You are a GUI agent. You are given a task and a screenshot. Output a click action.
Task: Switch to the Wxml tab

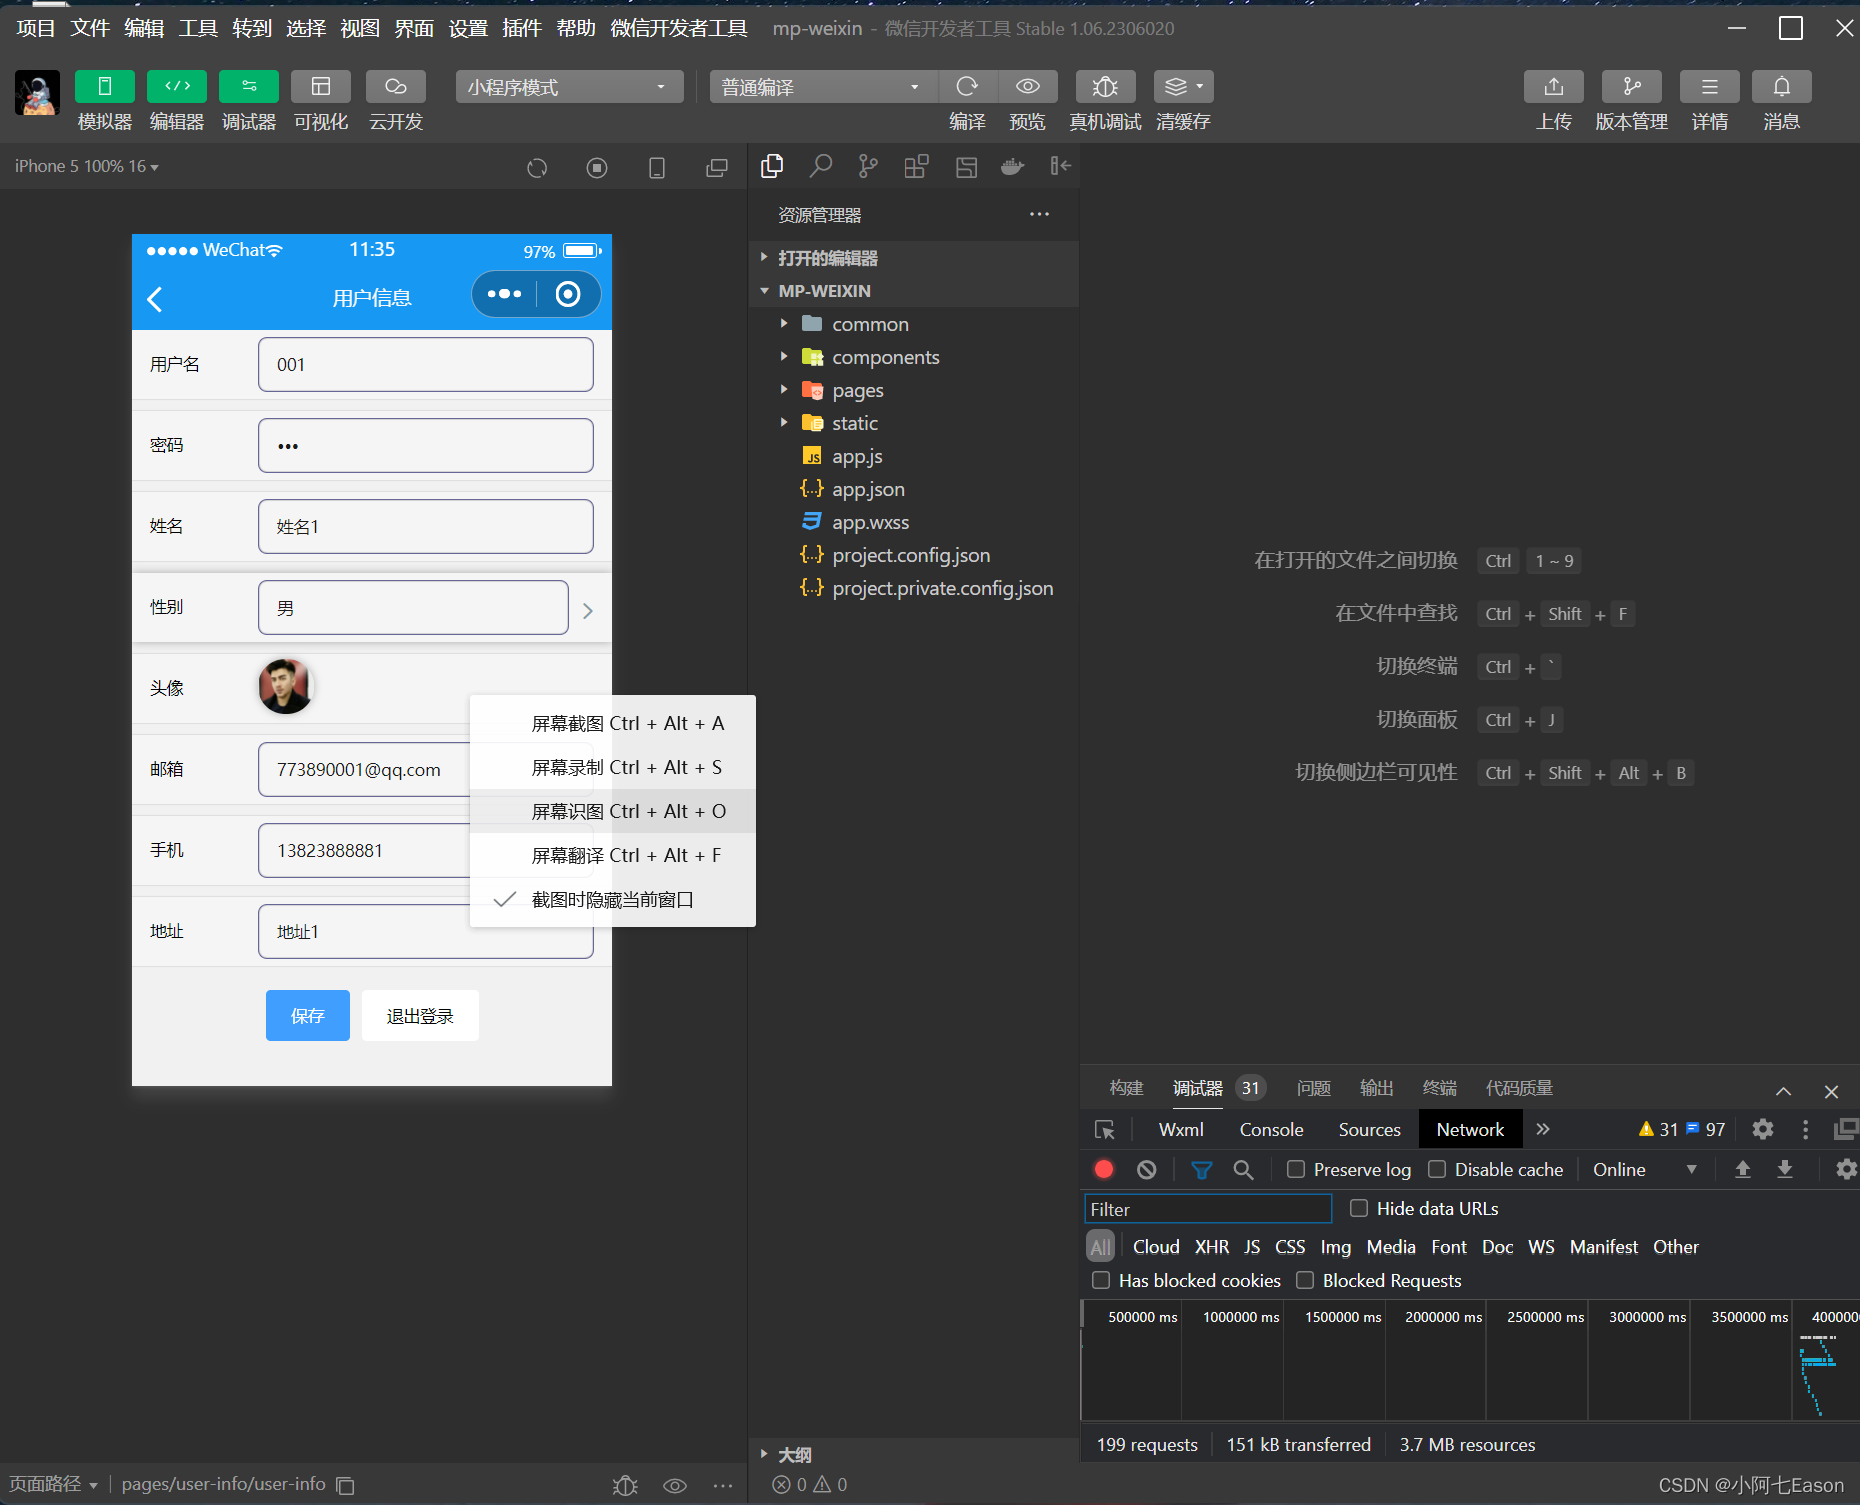coord(1181,1130)
